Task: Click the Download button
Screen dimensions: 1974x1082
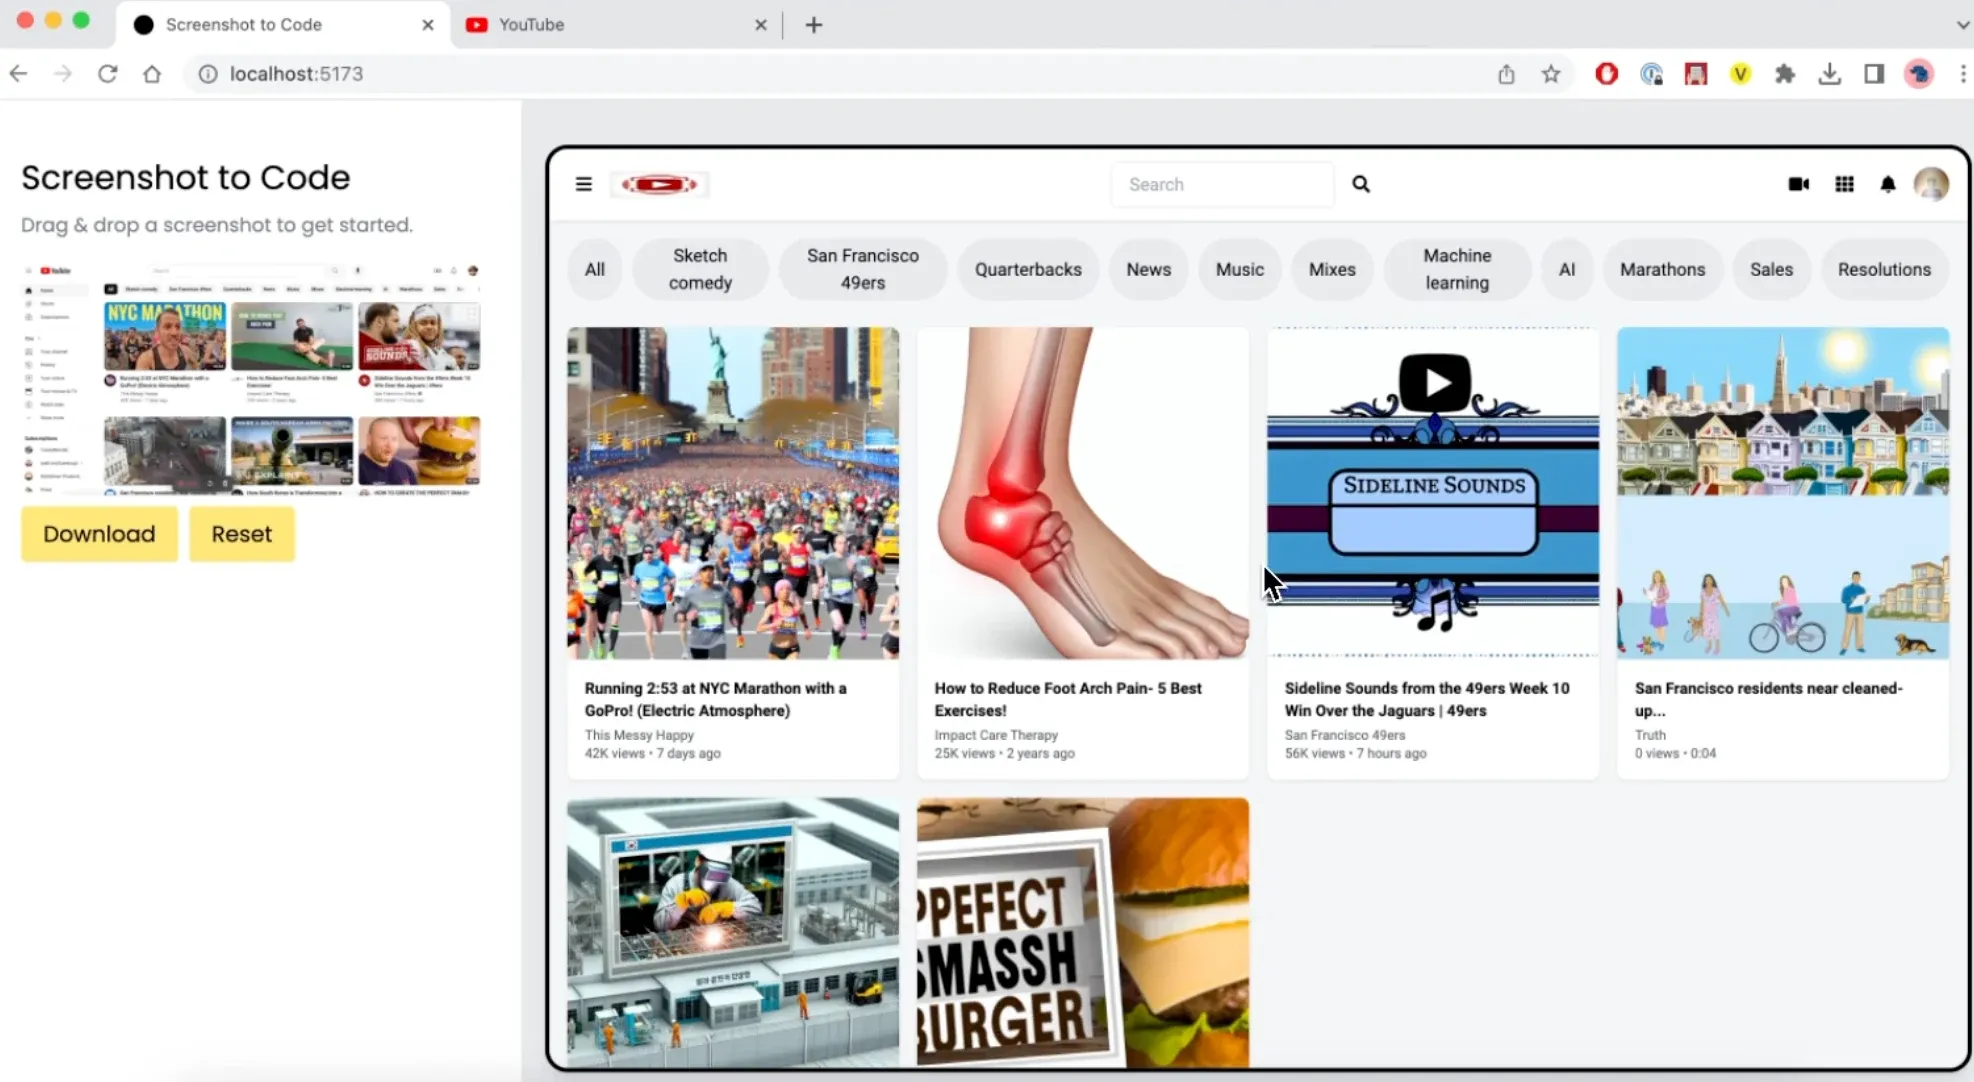Action: pos(99,534)
